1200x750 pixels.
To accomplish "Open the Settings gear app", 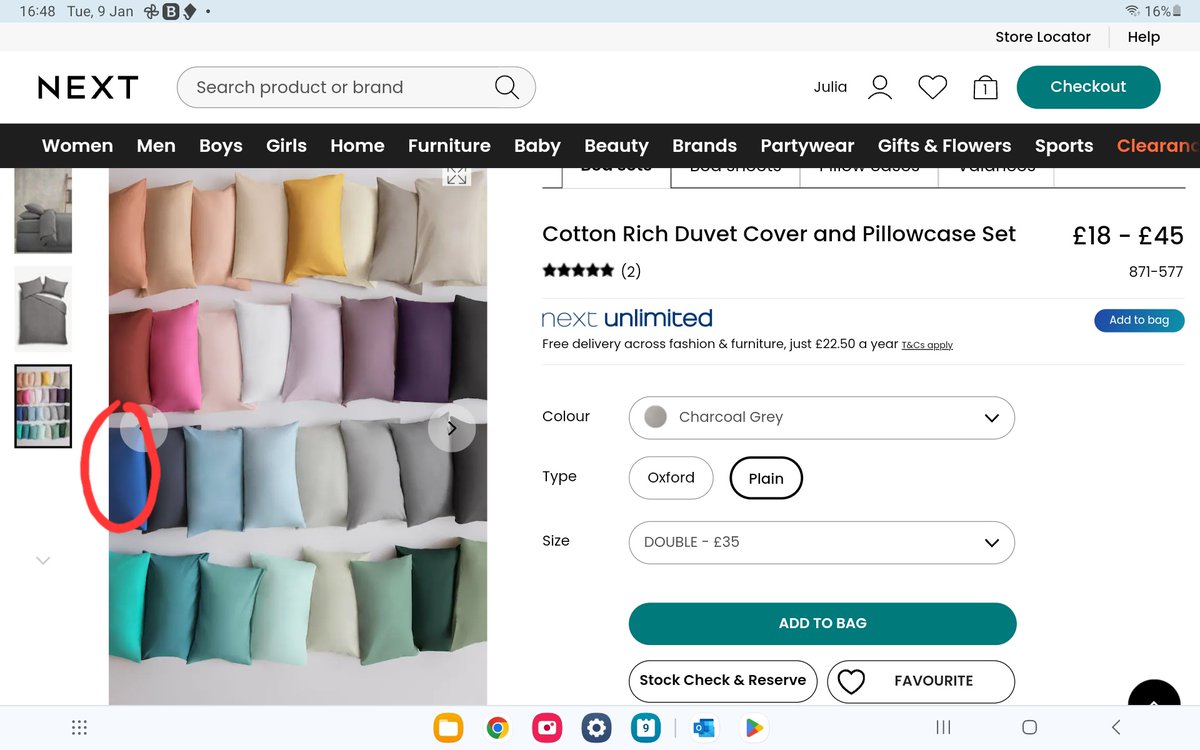I will [597, 727].
